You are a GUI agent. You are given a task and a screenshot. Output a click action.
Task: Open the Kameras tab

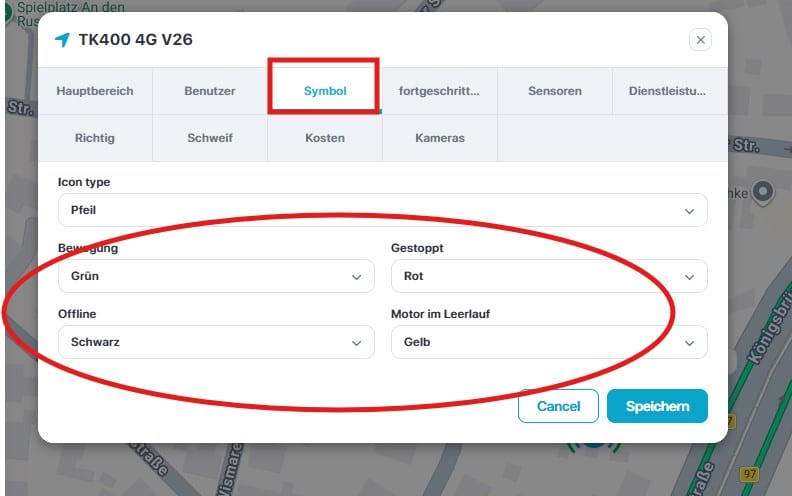[440, 137]
